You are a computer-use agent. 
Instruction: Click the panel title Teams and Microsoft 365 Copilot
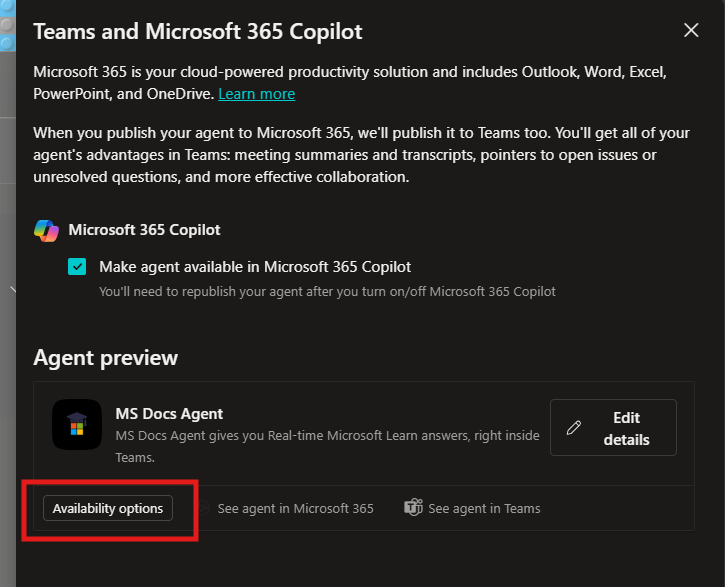[198, 31]
